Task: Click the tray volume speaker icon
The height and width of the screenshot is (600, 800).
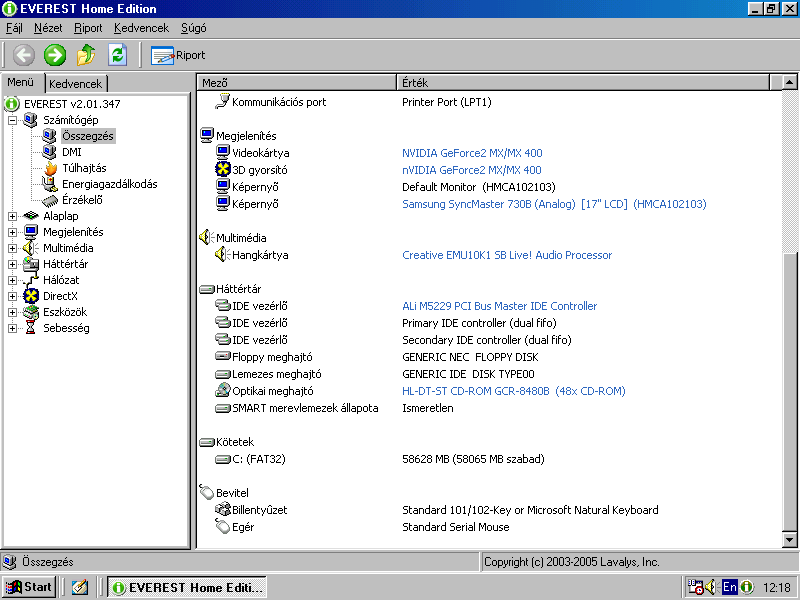Action: tap(712, 587)
